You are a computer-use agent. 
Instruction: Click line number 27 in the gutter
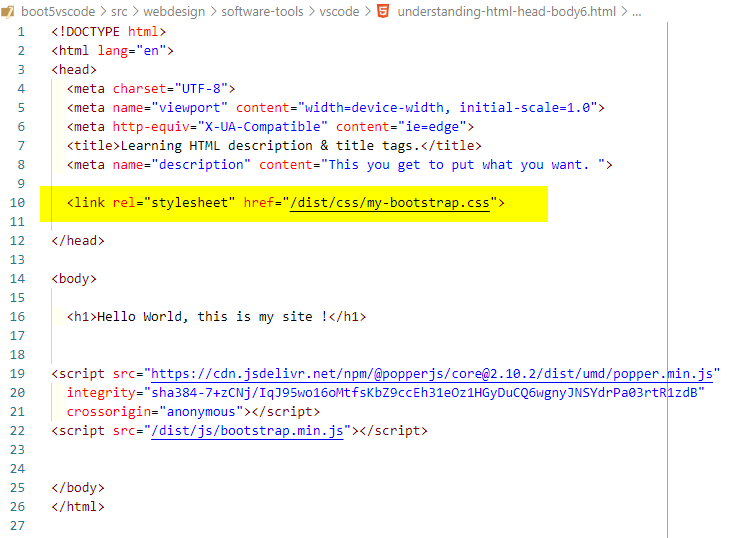click(17, 526)
